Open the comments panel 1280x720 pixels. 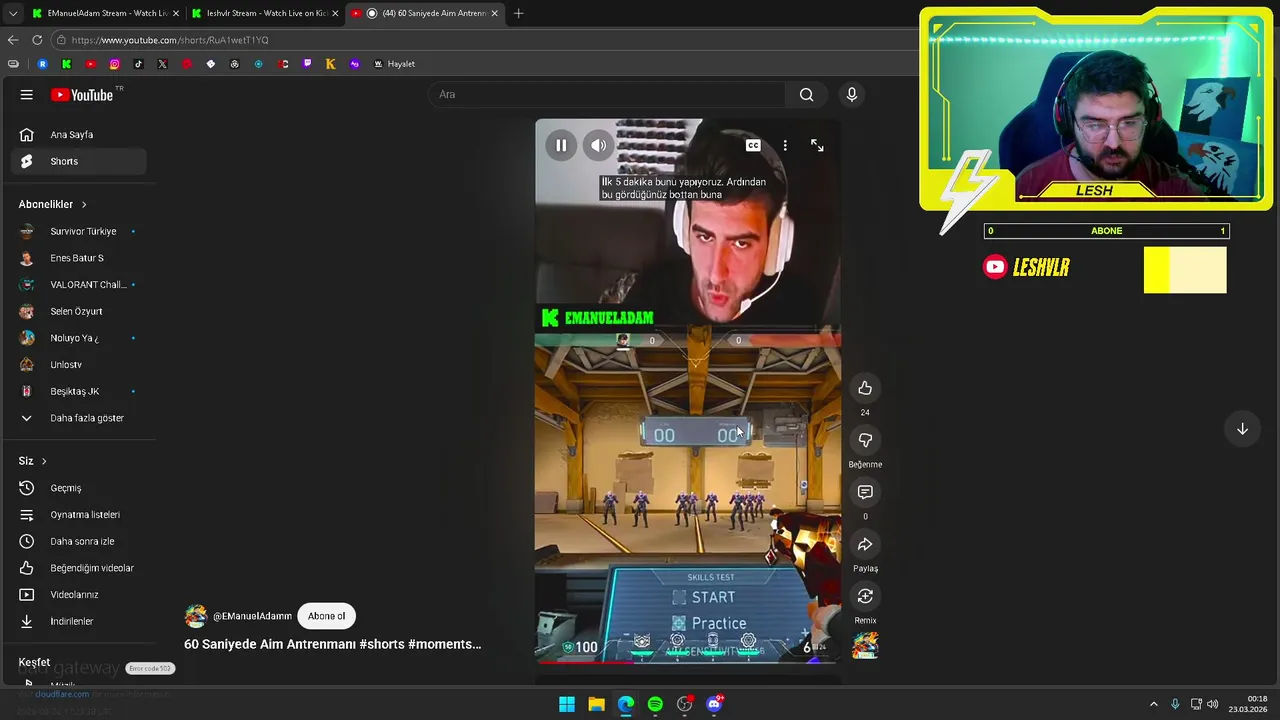tap(865, 492)
